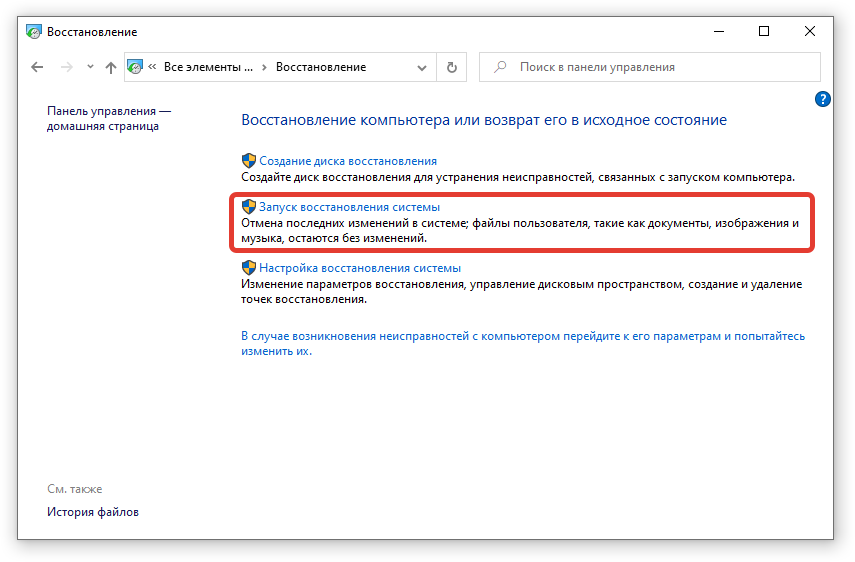Click the magnifier icon in the search box
The image size is (855, 562).
click(x=500, y=67)
